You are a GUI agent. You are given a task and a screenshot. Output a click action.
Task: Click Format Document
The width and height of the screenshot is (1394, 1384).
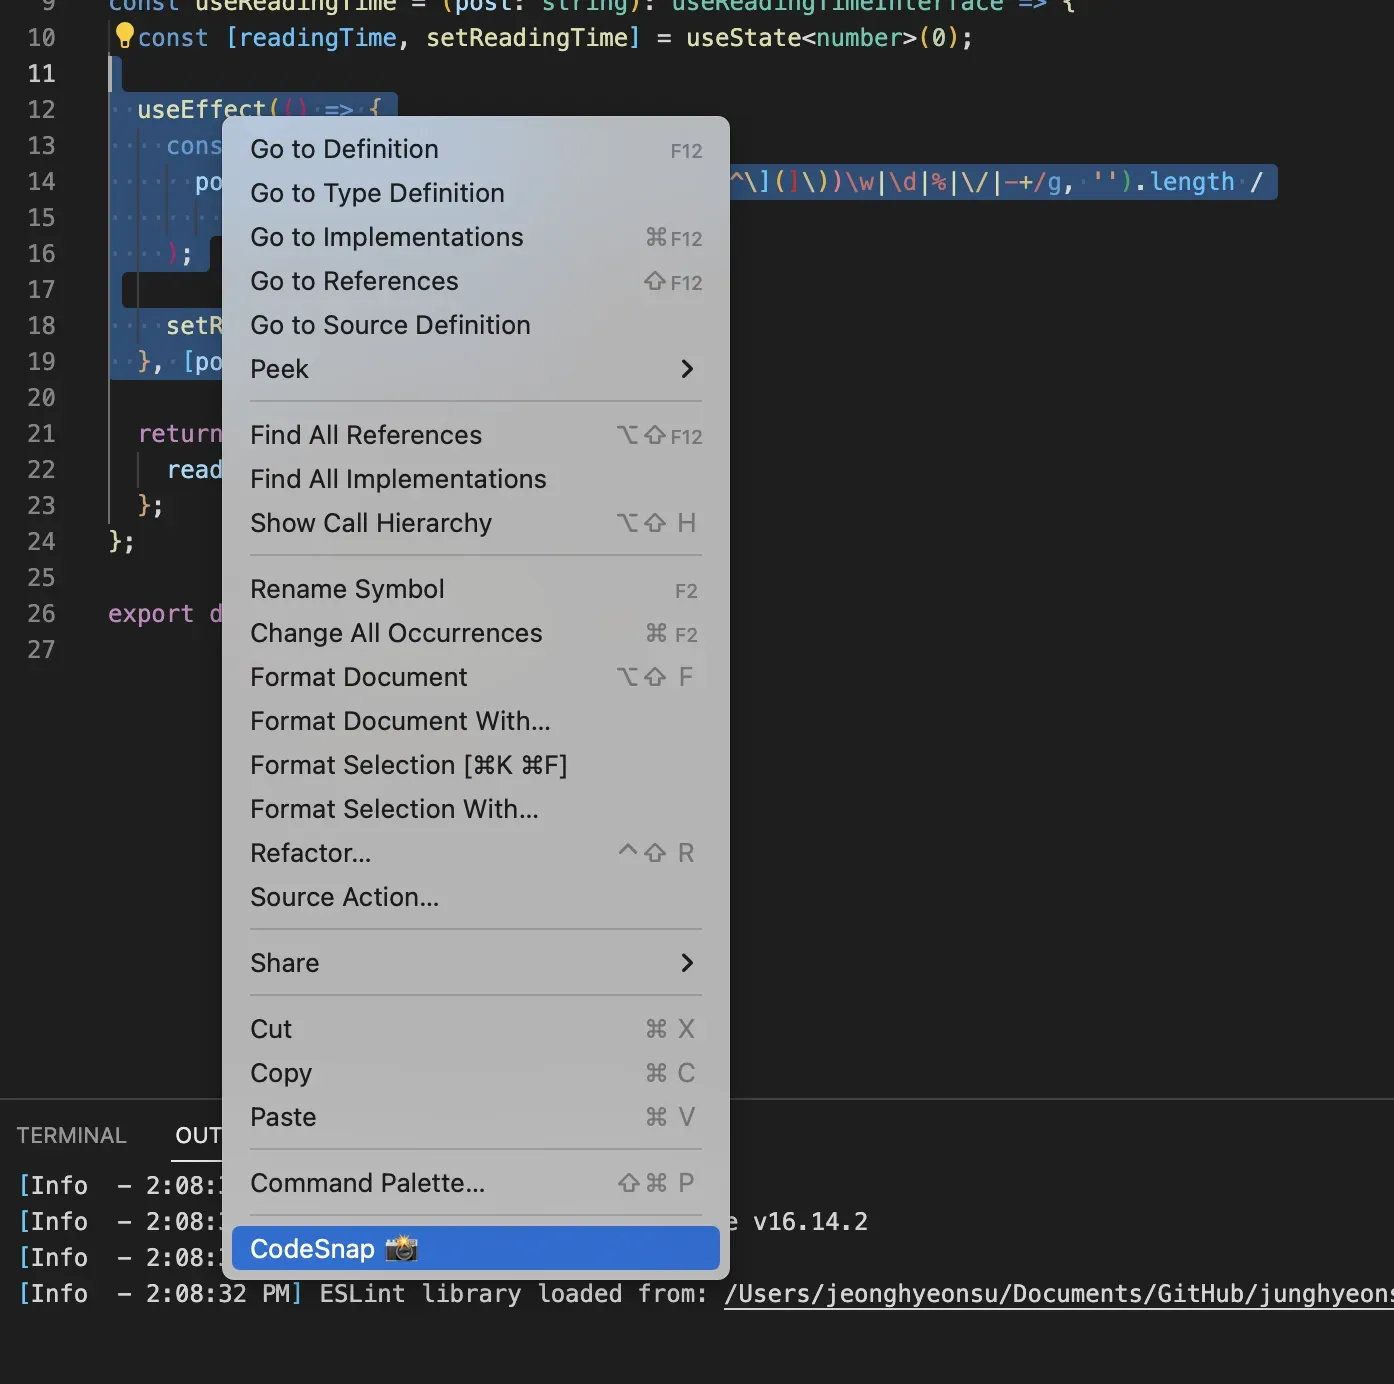(x=358, y=677)
